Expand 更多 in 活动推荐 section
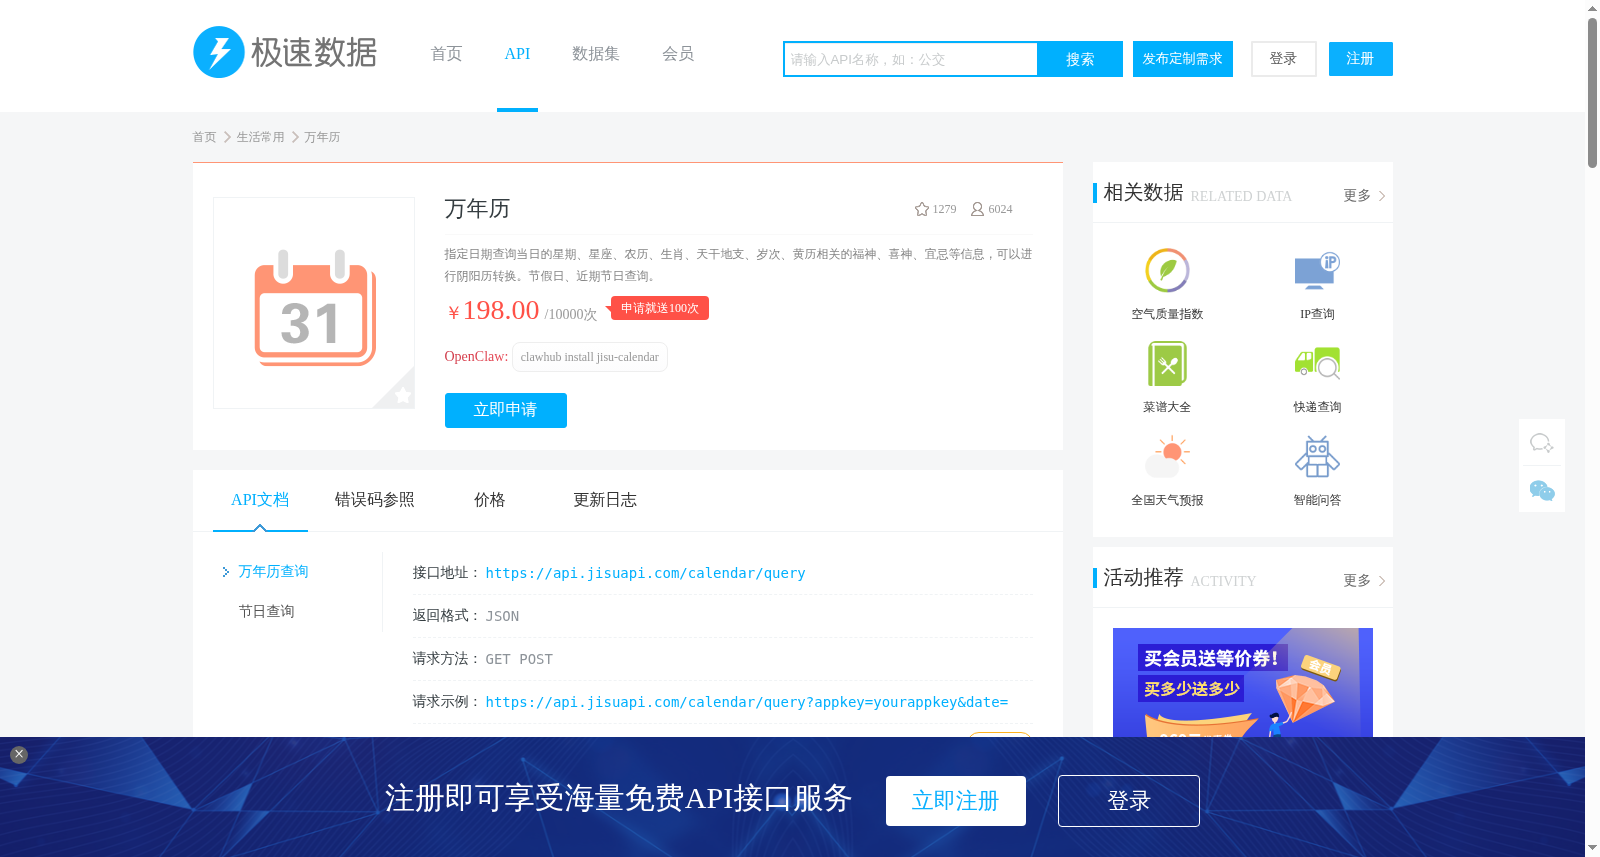The image size is (1600, 857). [x=1364, y=581]
